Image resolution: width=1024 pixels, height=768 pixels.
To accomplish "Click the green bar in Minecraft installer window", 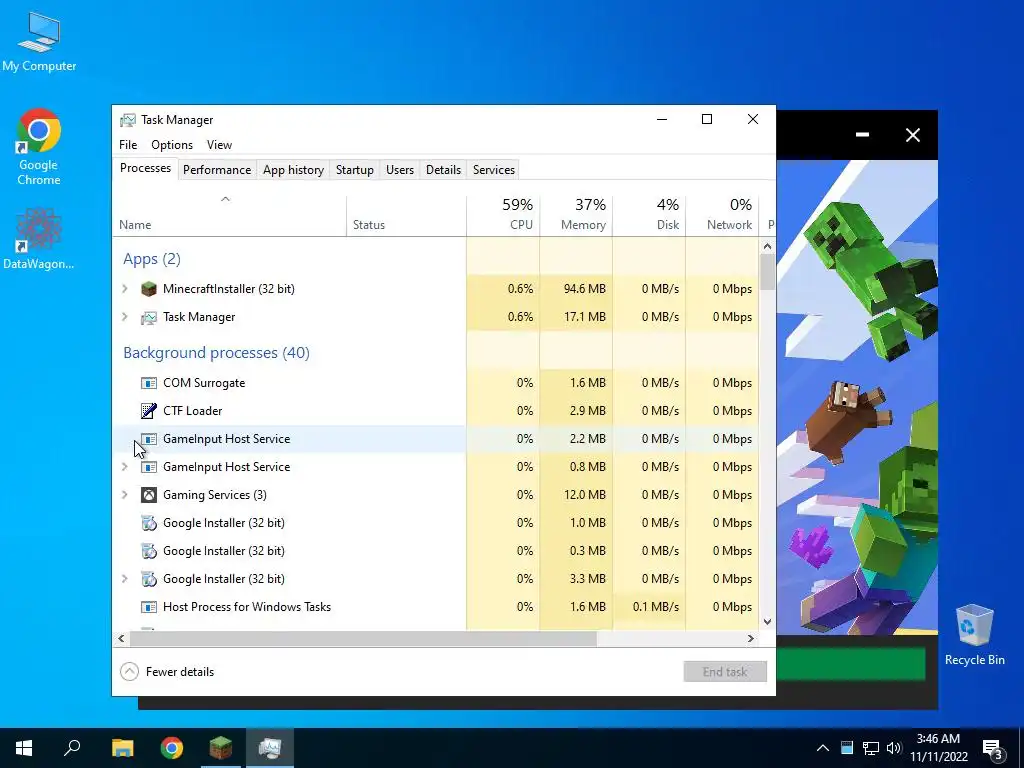I will (x=850, y=664).
